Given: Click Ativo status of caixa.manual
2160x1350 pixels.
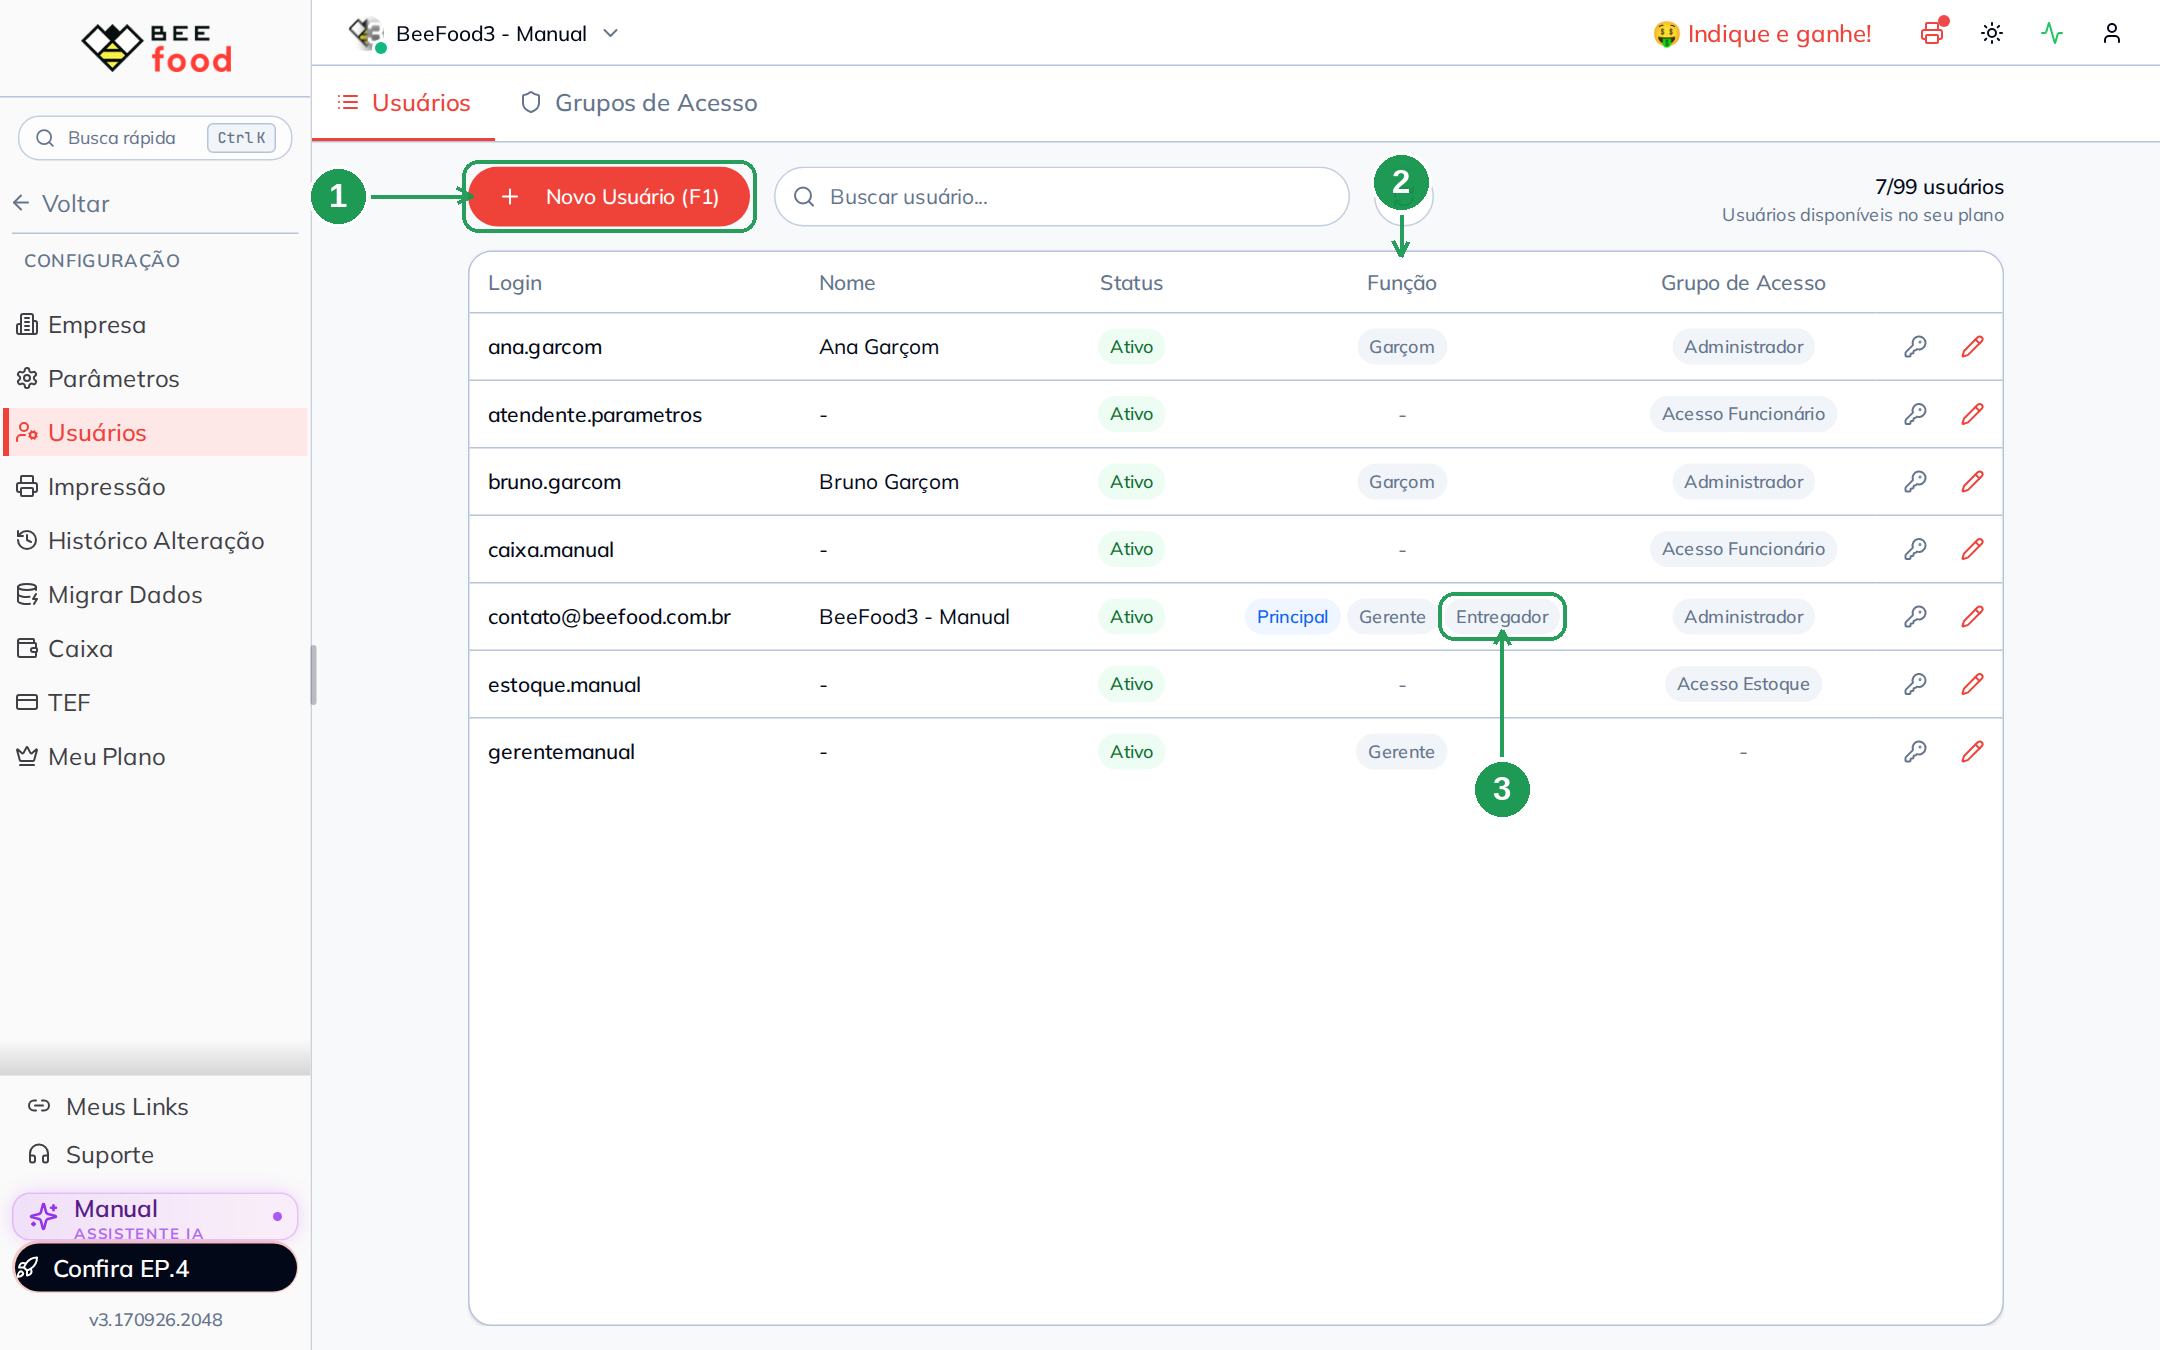Looking at the screenshot, I should point(1131,549).
